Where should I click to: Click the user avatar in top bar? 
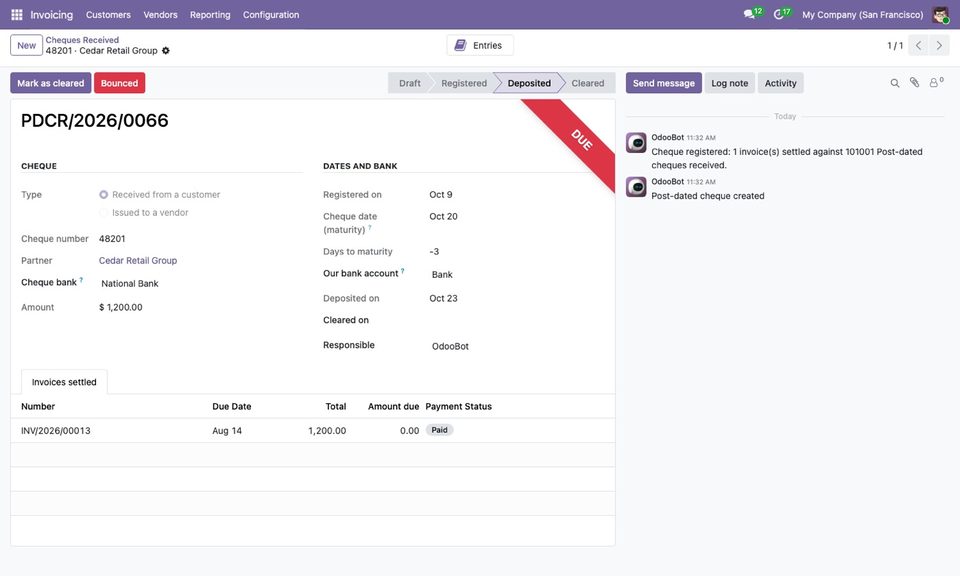[940, 15]
